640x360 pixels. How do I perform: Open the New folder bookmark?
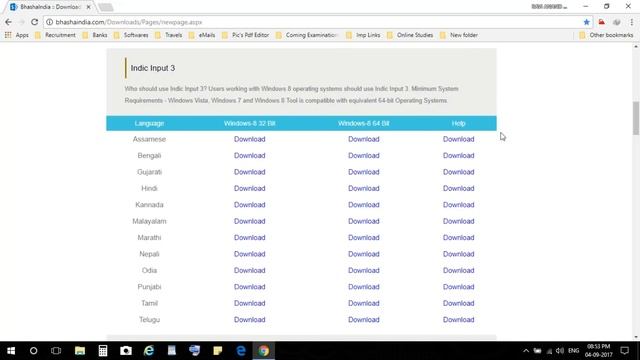pyautogui.click(x=459, y=35)
